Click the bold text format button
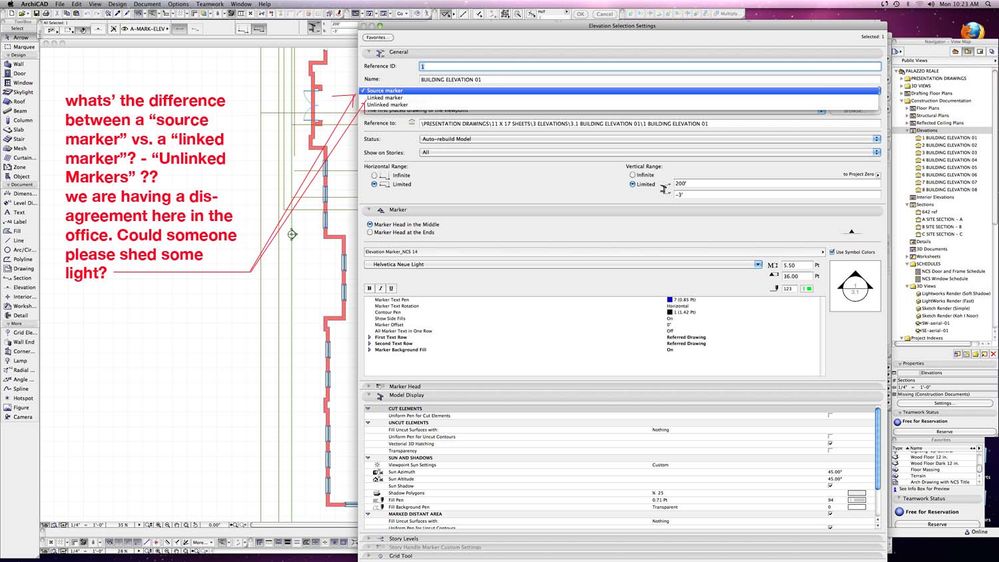Screen dimensions: 999x562 point(371,288)
